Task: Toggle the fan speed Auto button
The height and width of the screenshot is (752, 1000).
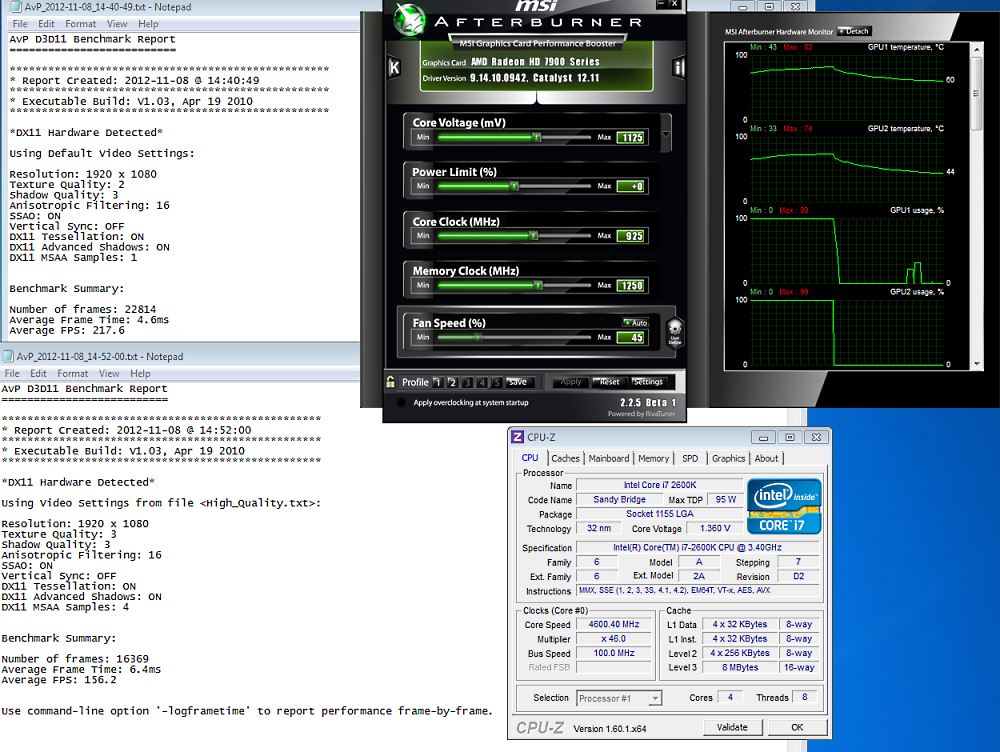Action: 635,322
